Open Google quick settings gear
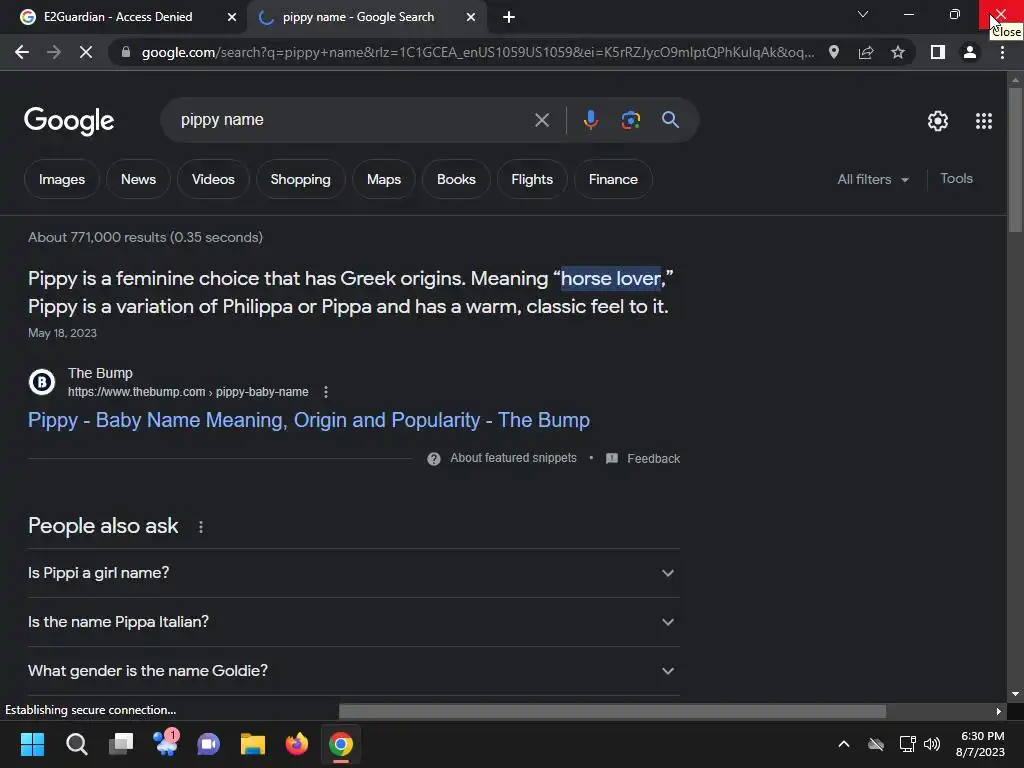Viewport: 1024px width, 768px height. (x=938, y=121)
